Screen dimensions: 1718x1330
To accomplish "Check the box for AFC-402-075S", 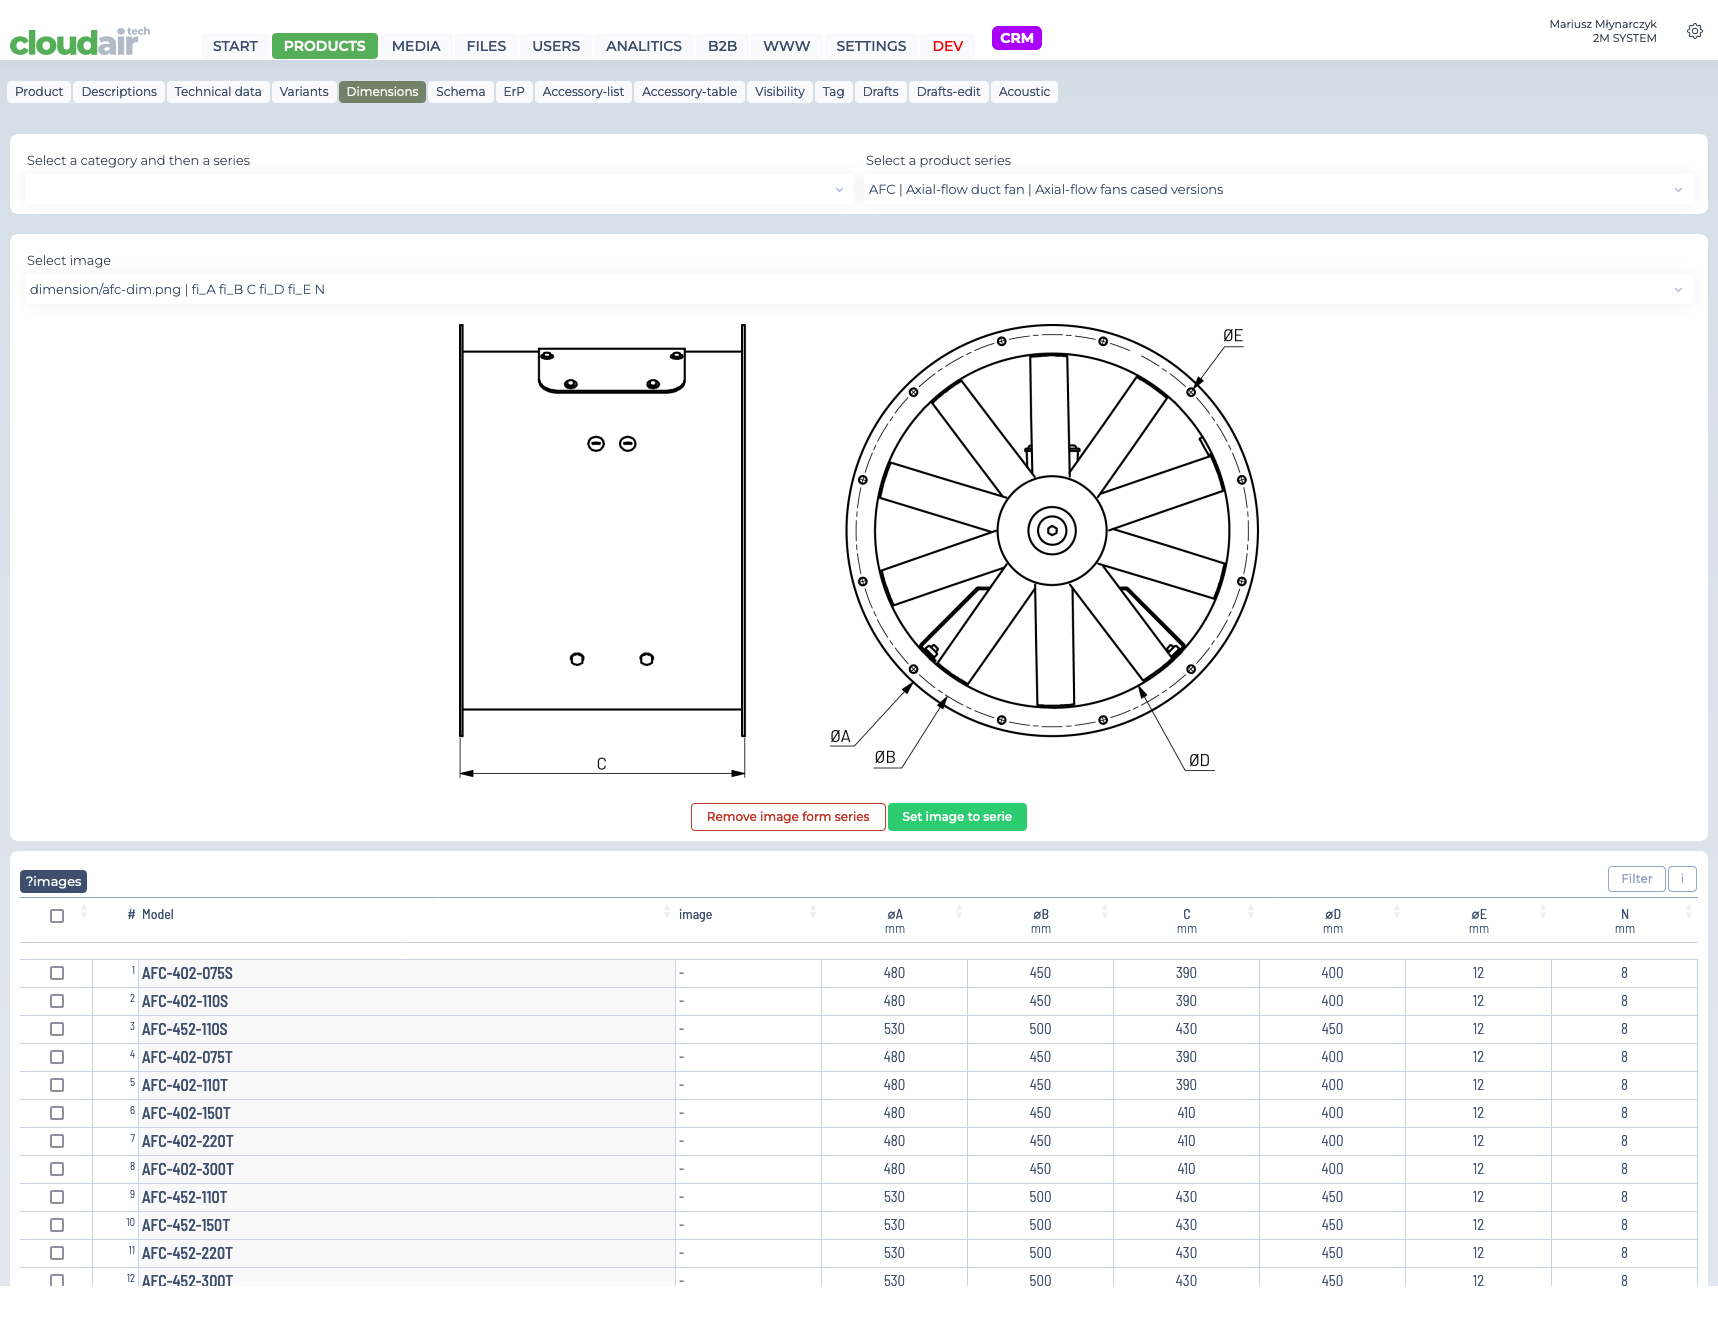I will (57, 973).
